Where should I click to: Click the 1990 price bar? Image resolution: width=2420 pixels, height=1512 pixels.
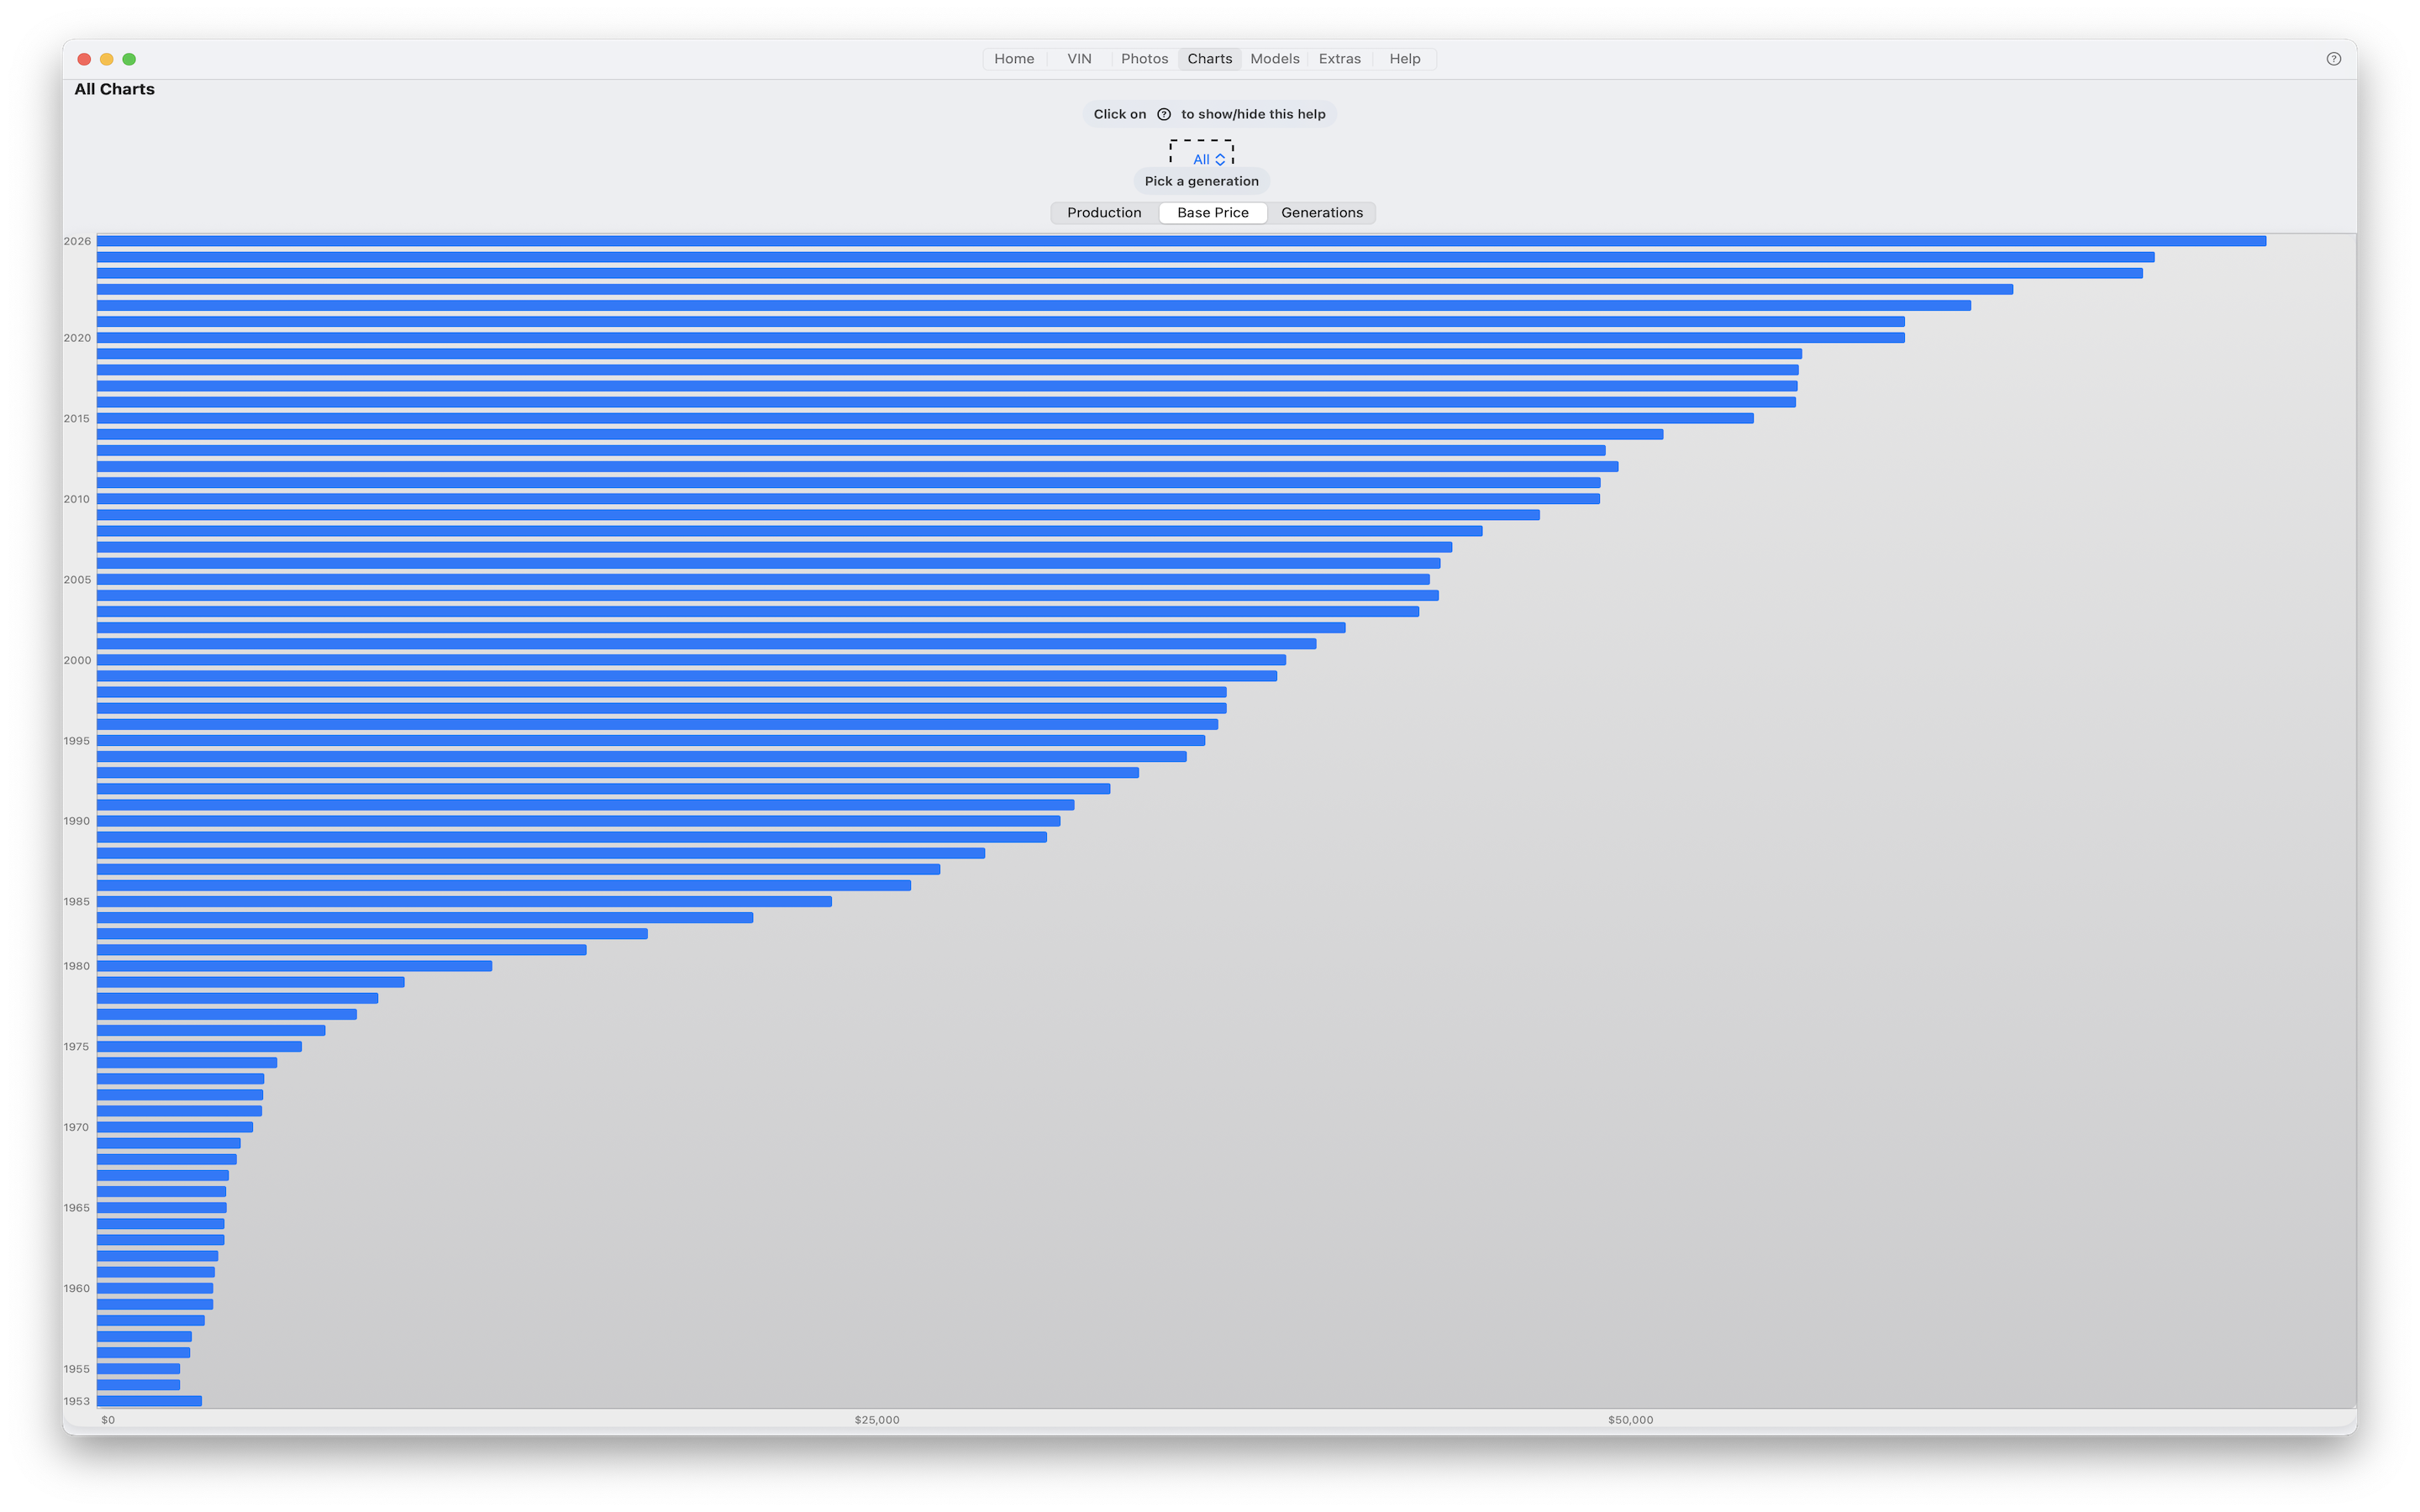point(578,821)
